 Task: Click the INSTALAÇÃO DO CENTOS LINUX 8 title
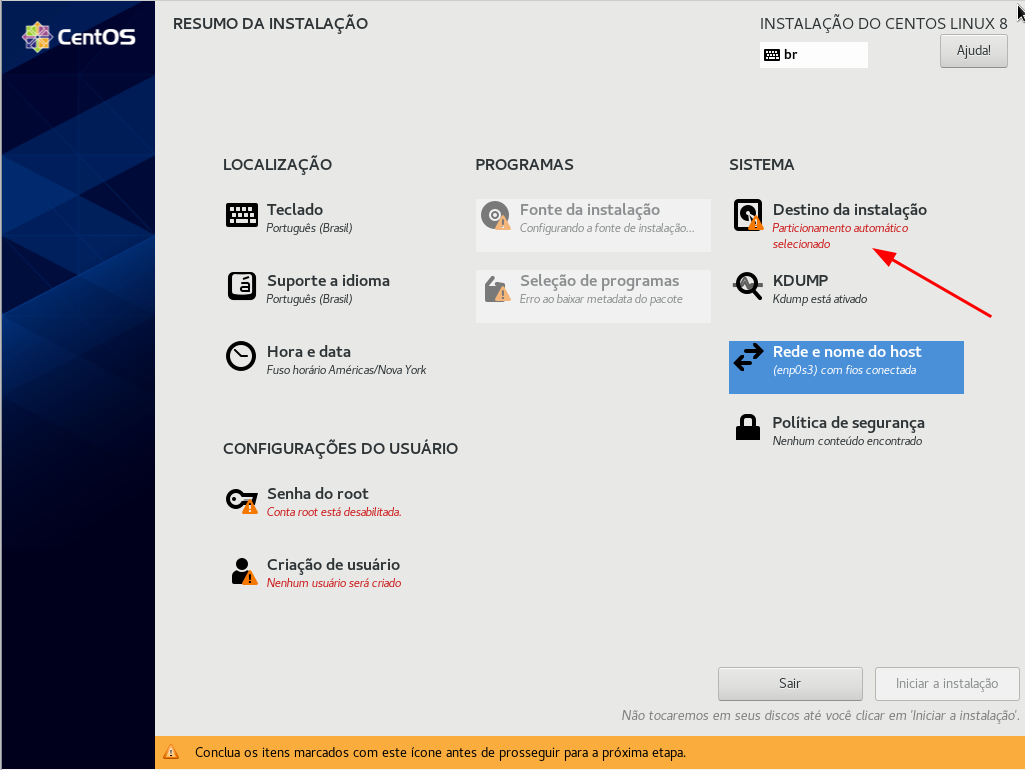click(883, 24)
